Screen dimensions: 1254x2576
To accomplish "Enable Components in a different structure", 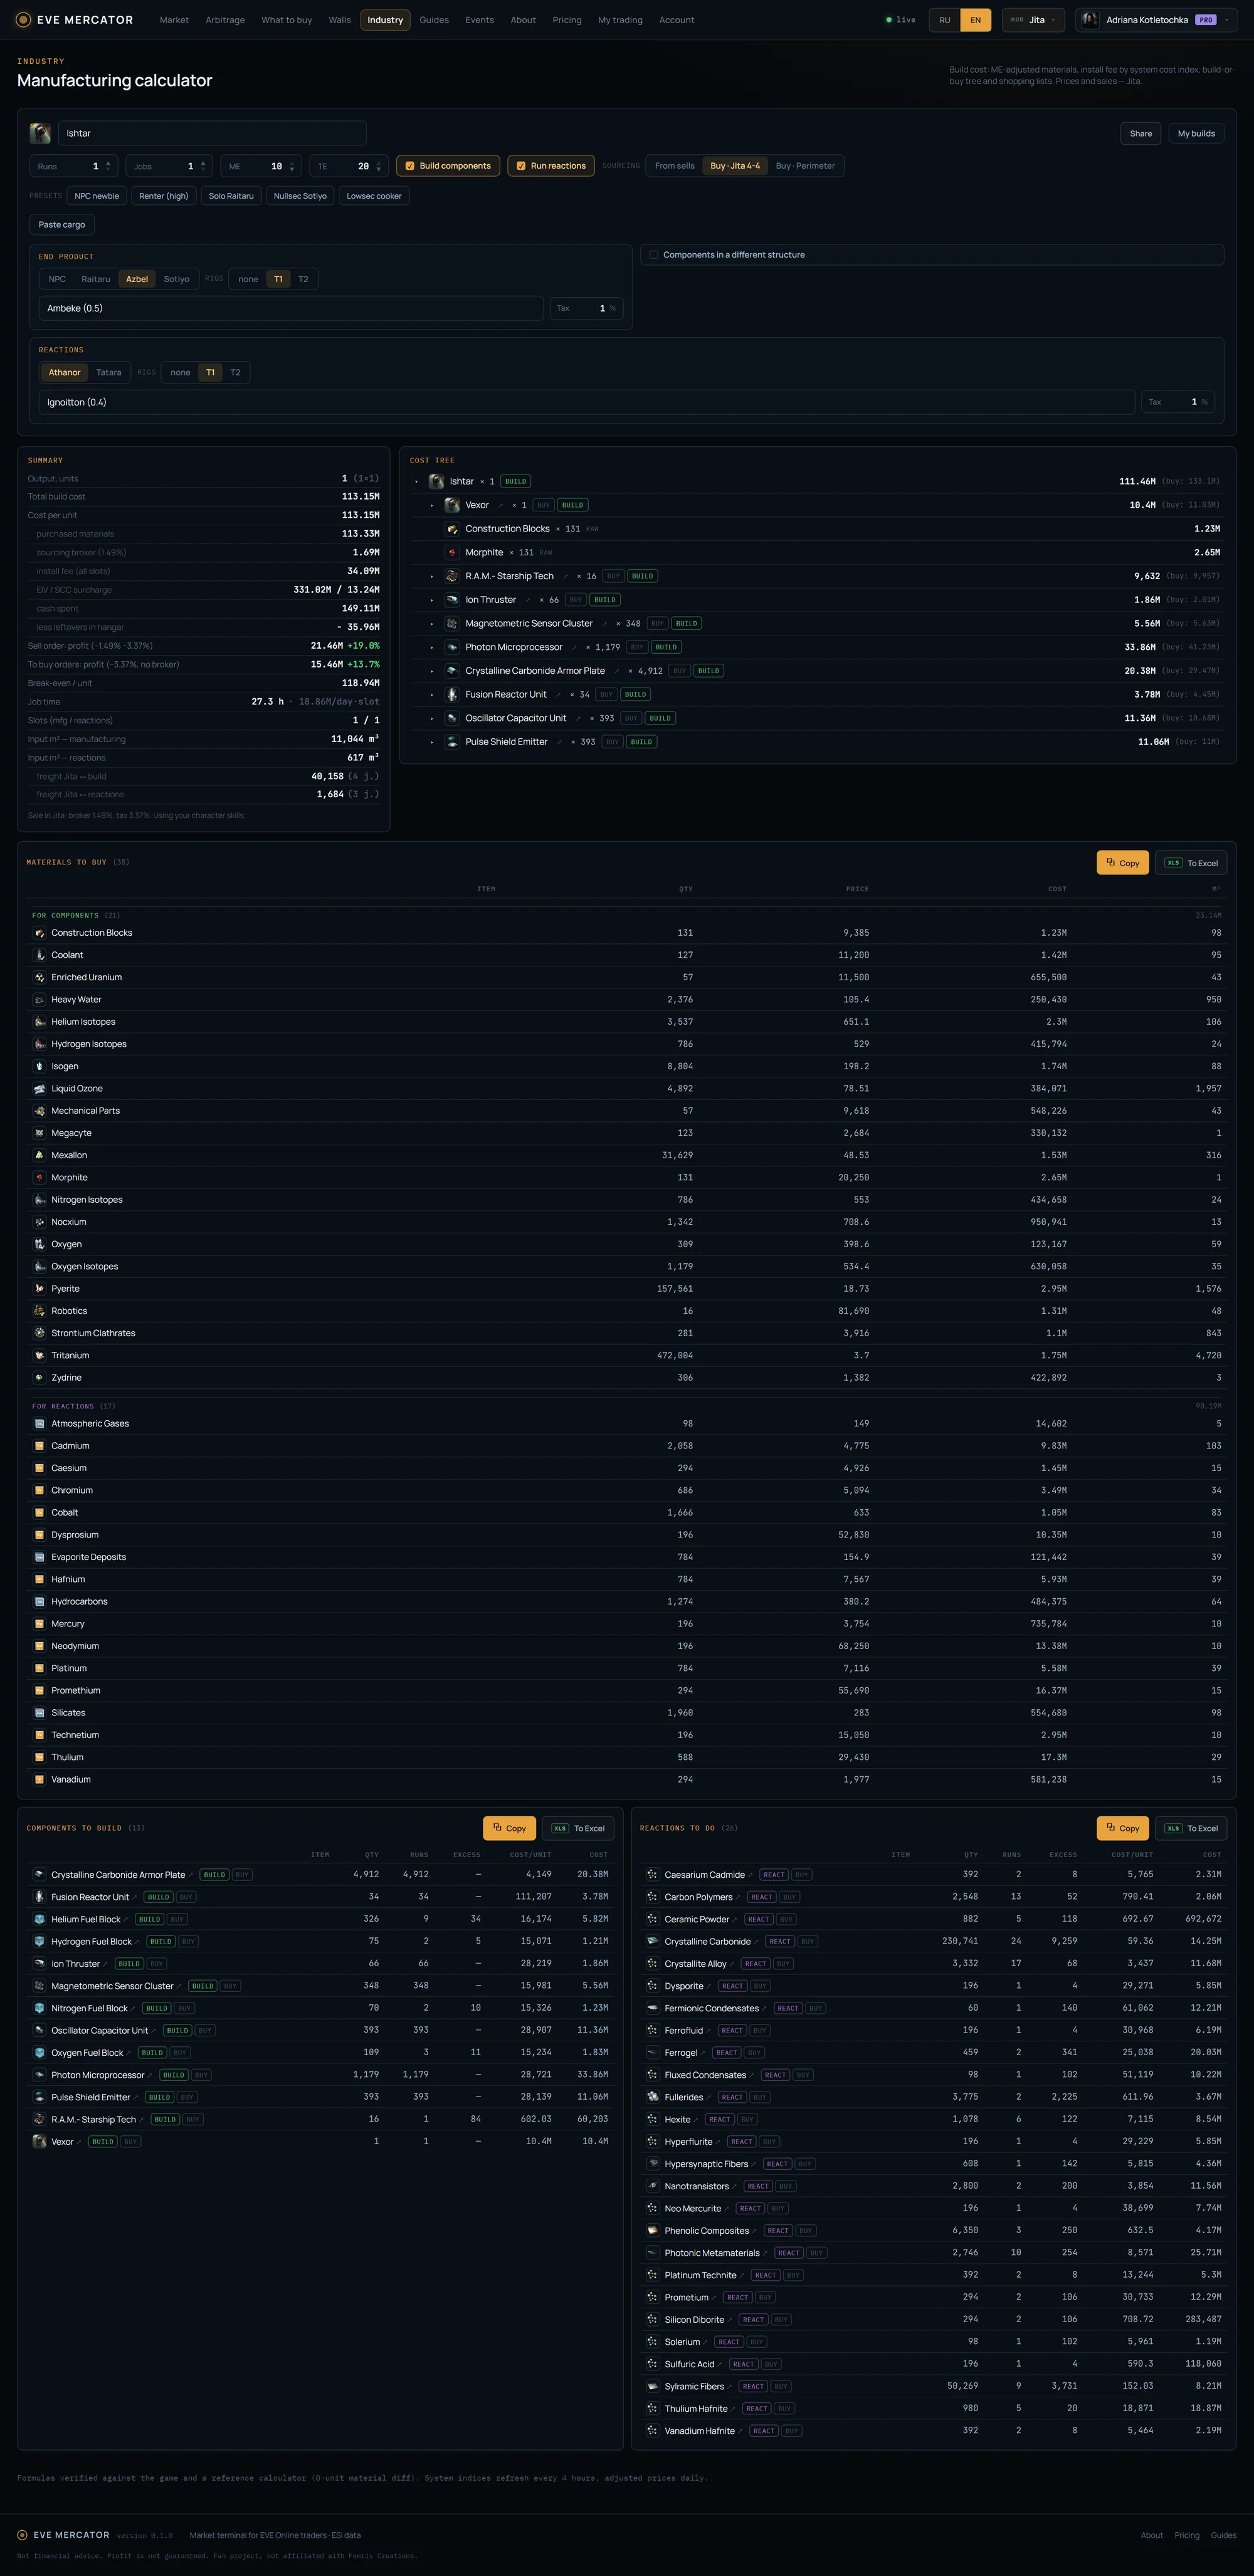I will [x=654, y=255].
